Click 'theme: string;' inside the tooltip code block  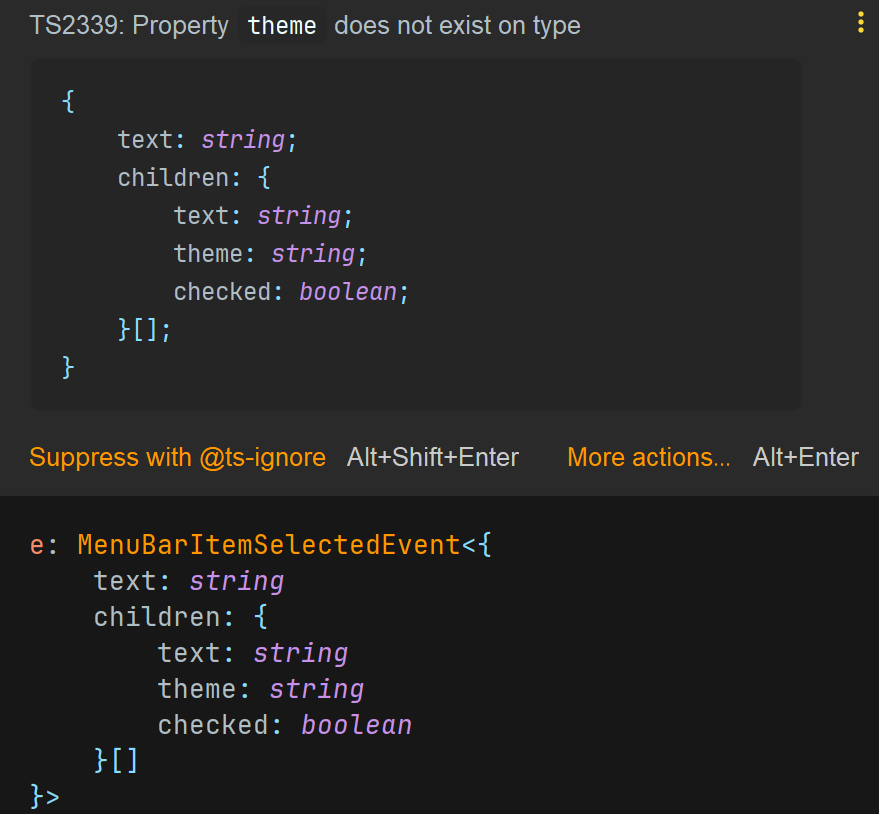click(270, 254)
